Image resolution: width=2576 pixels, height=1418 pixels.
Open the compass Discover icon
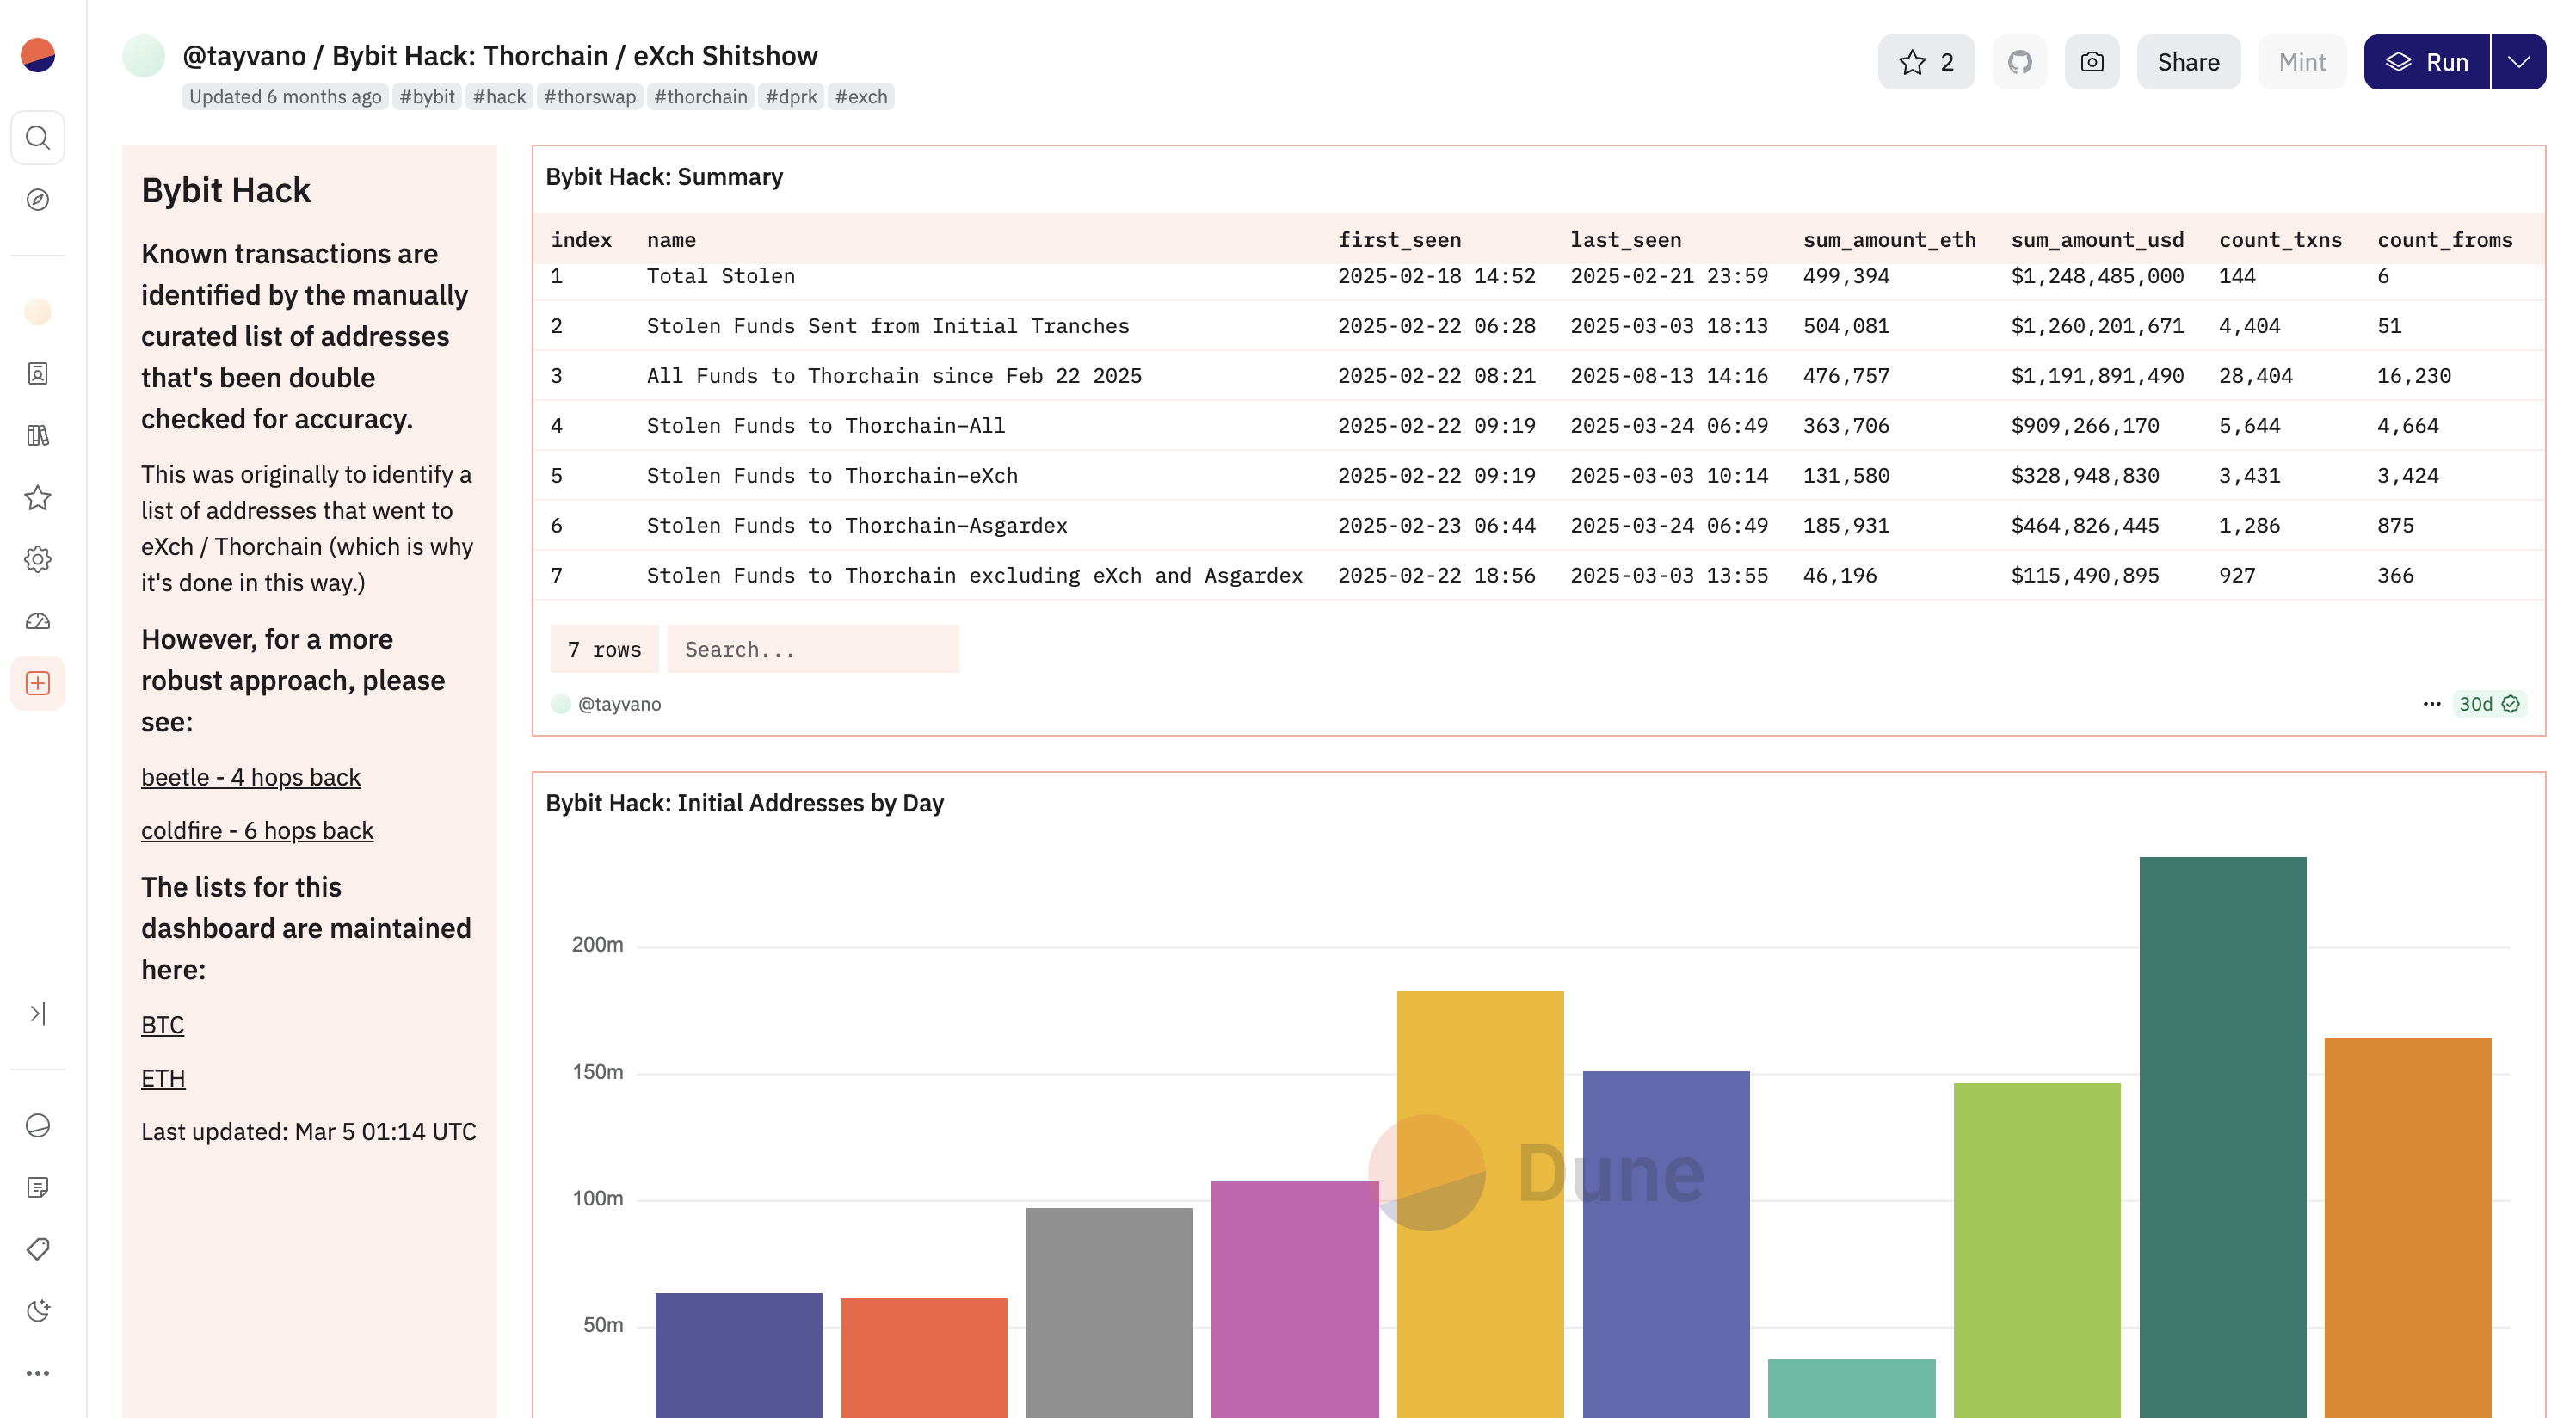click(x=38, y=199)
